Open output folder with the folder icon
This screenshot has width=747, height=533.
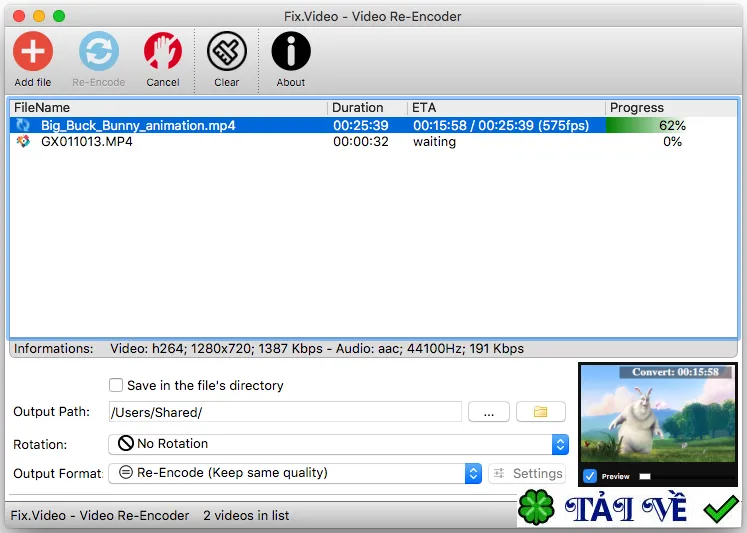pos(541,412)
